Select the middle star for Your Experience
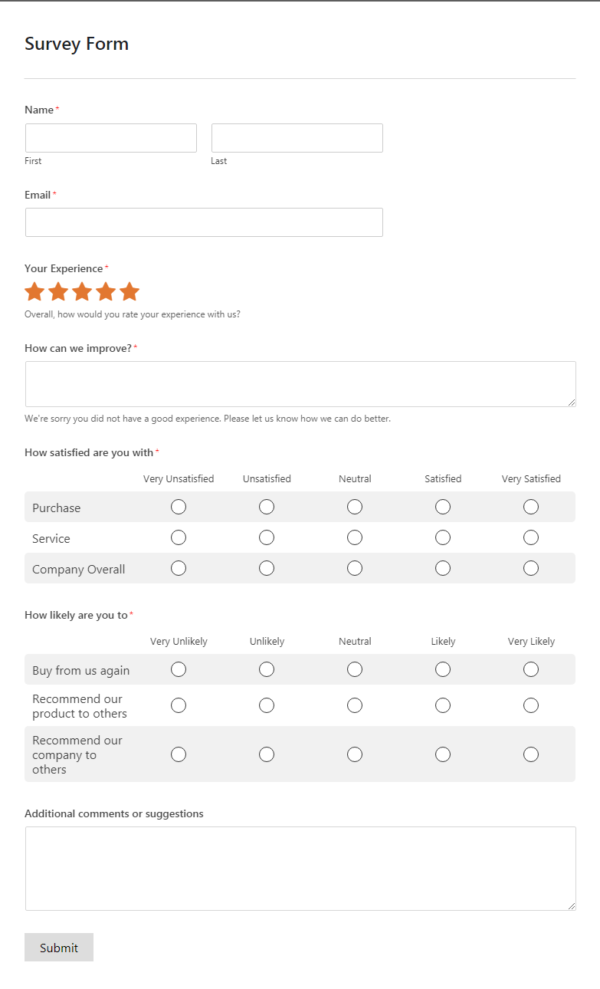The height and width of the screenshot is (989, 600). pos(81,291)
